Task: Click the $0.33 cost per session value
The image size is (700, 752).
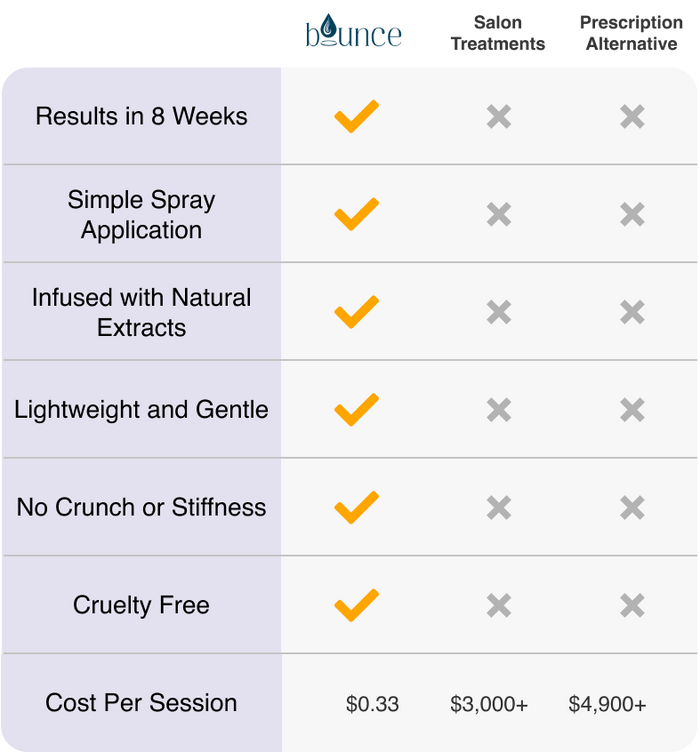Action: point(372,704)
